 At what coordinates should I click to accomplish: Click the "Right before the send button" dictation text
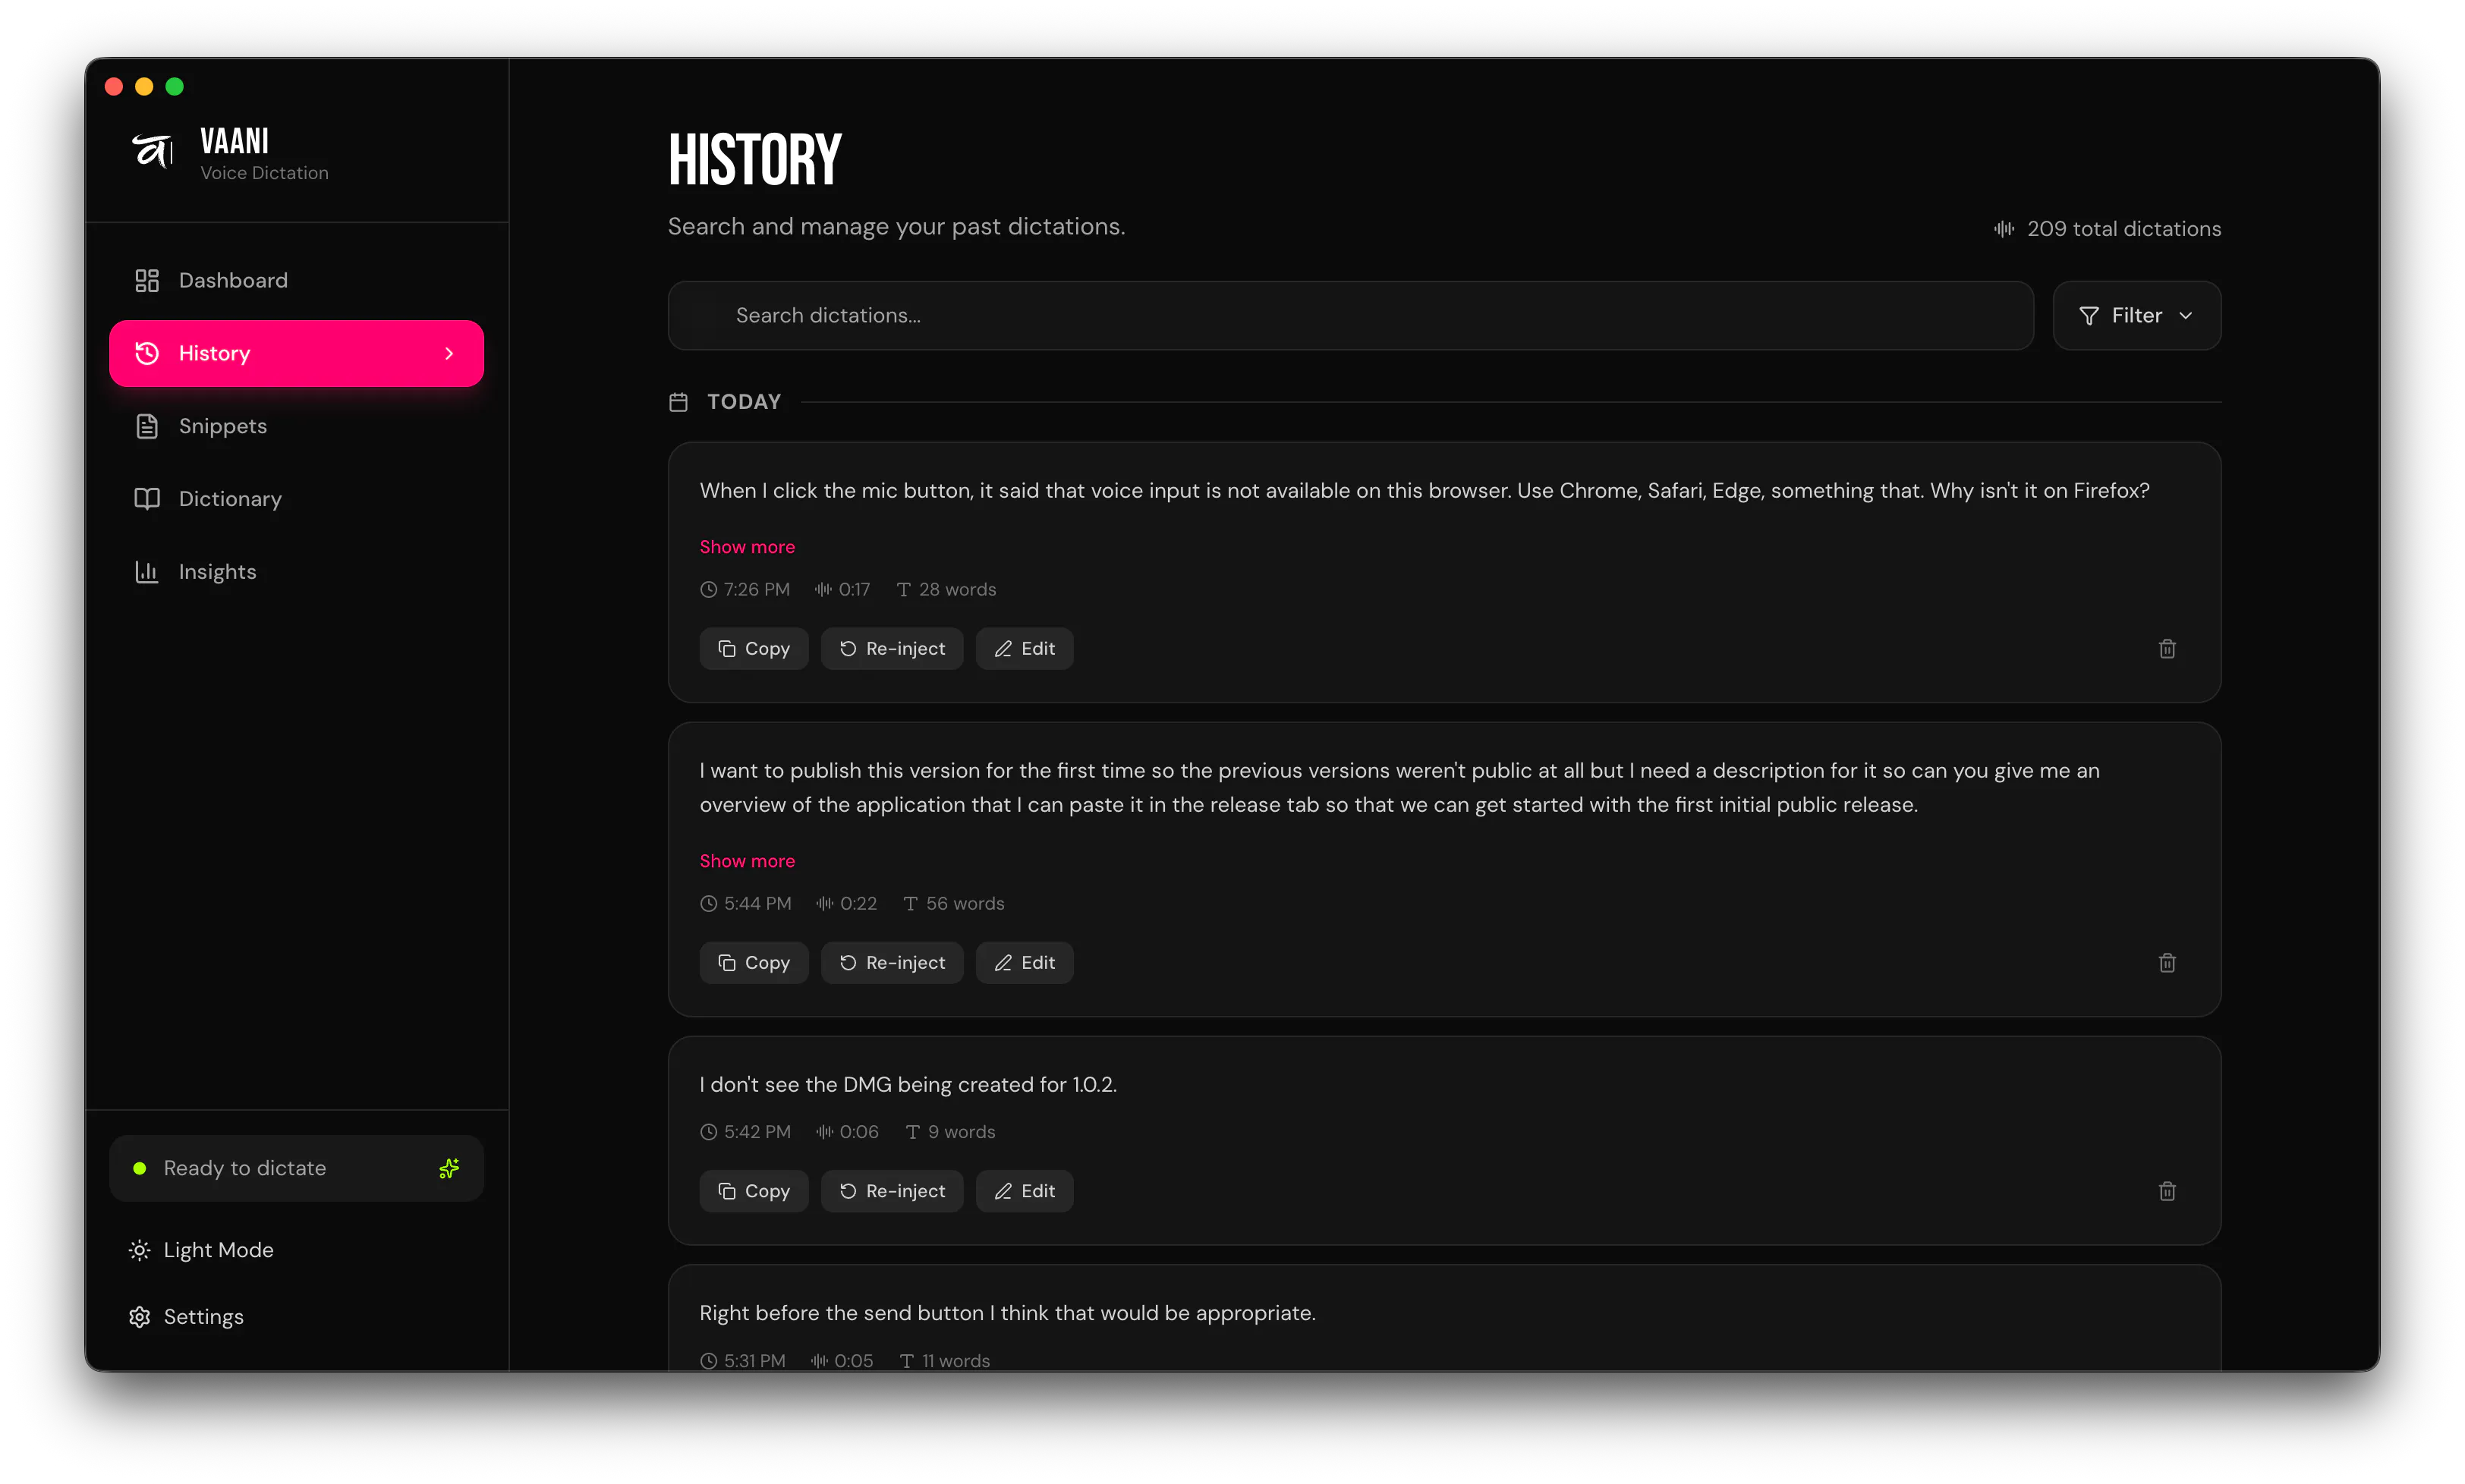[x=1007, y=1312]
